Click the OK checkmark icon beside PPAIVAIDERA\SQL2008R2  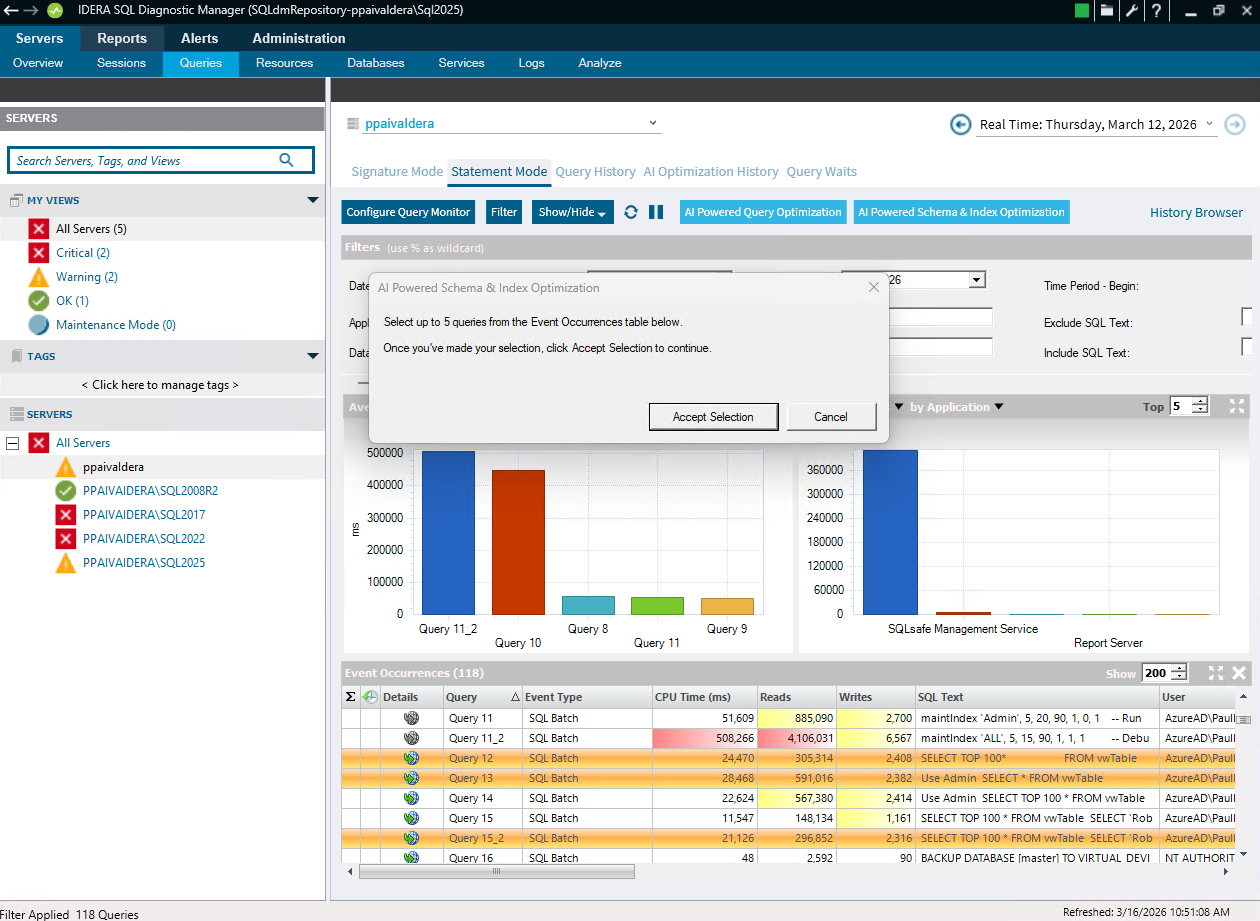[x=66, y=491]
